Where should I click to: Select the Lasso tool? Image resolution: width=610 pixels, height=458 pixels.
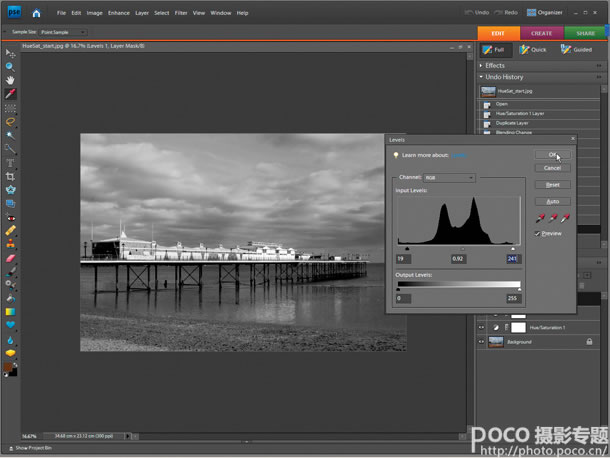click(9, 121)
